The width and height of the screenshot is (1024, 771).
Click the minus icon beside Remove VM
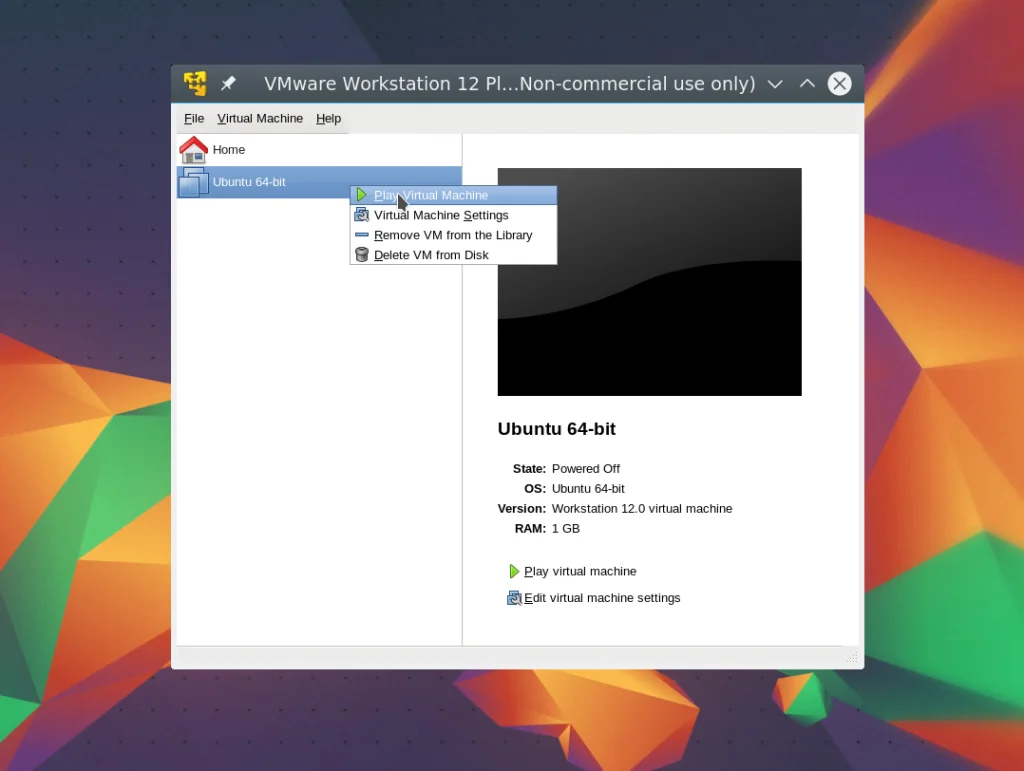point(362,235)
